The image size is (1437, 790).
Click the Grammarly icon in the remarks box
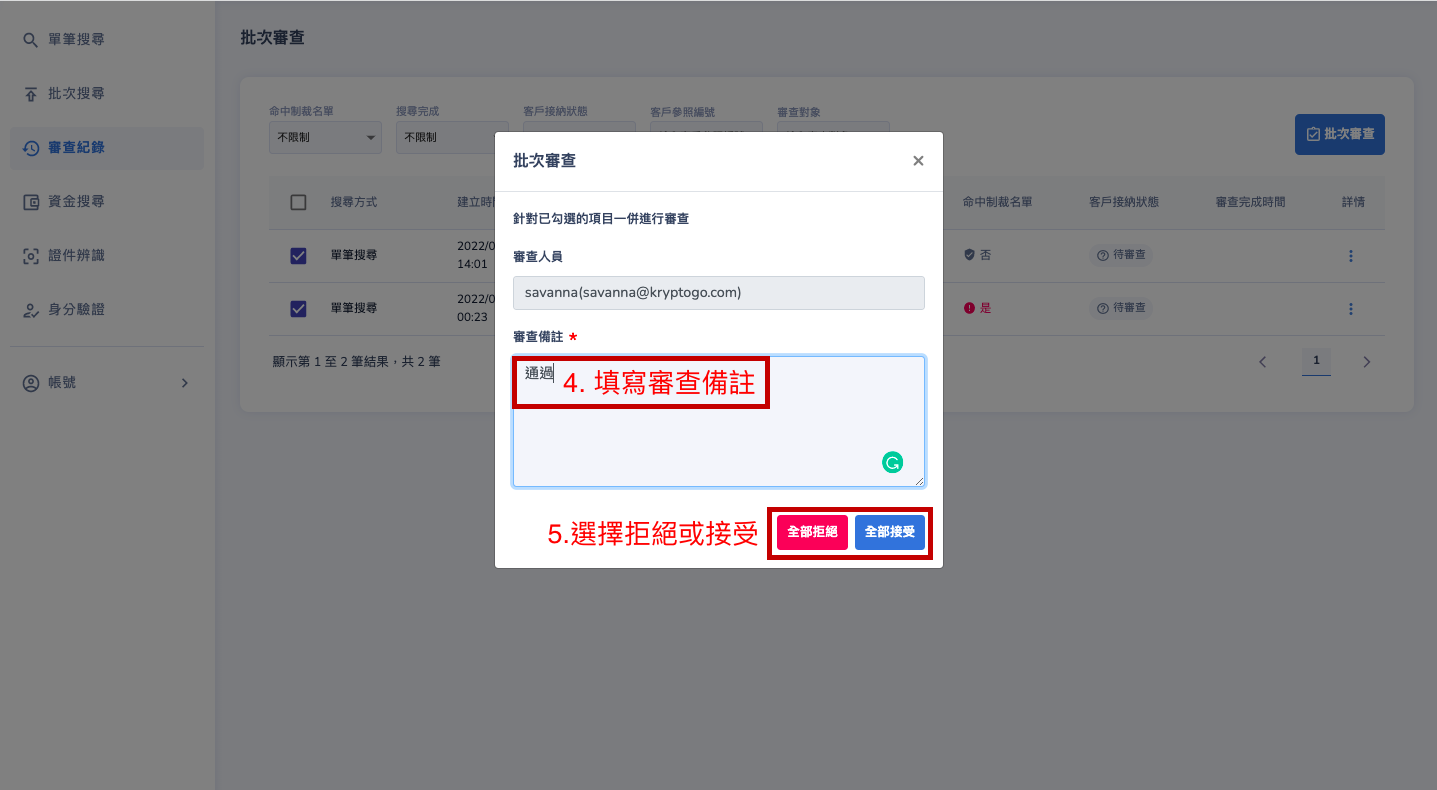point(892,462)
